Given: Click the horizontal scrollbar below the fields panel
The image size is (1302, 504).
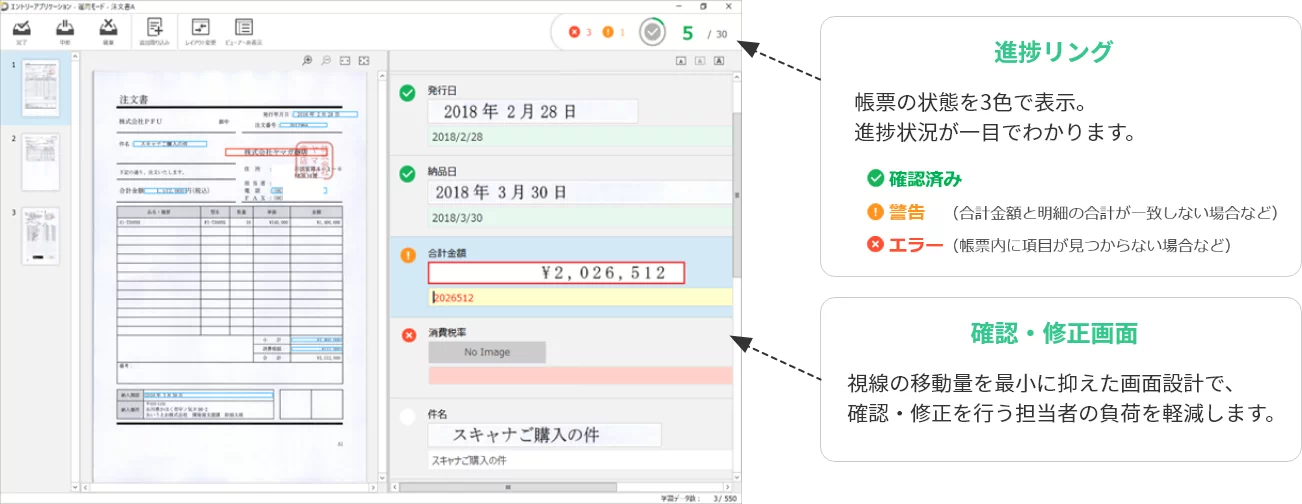Looking at the screenshot, I should point(510,487).
